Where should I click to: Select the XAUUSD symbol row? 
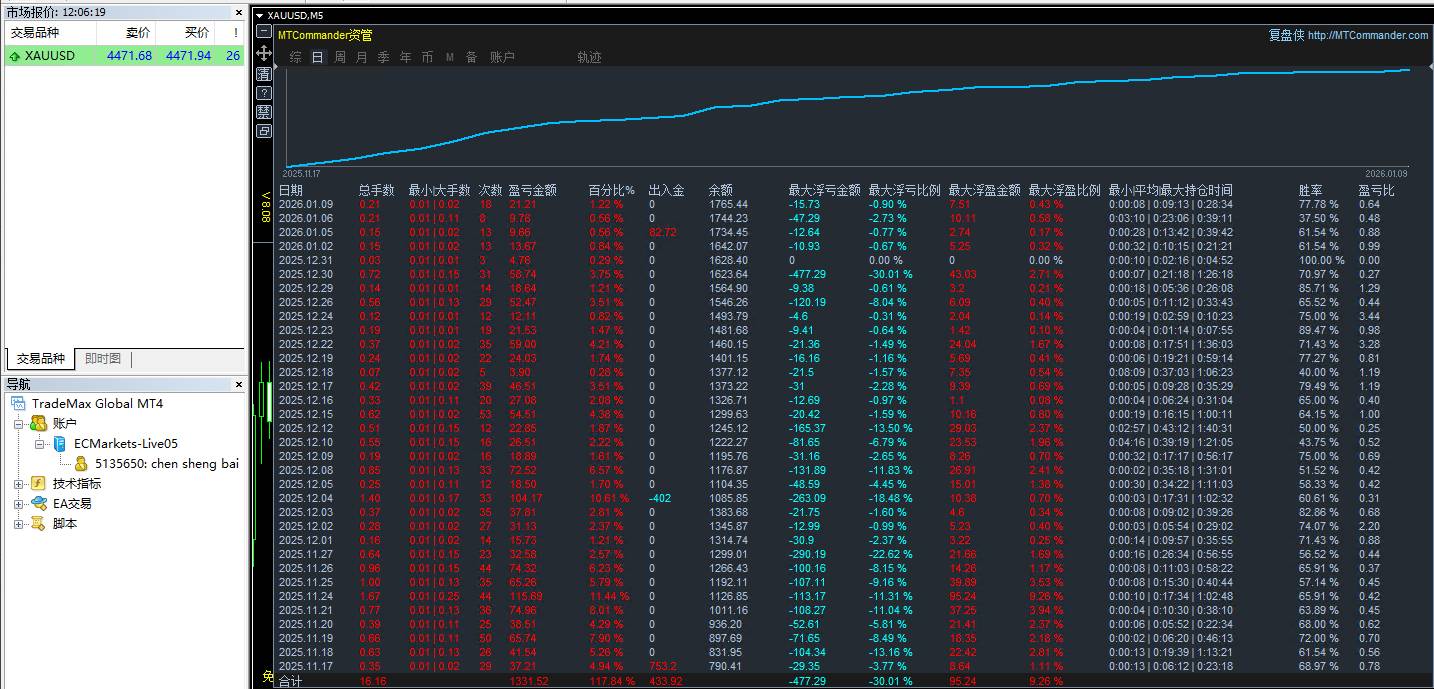pyautogui.click(x=124, y=56)
